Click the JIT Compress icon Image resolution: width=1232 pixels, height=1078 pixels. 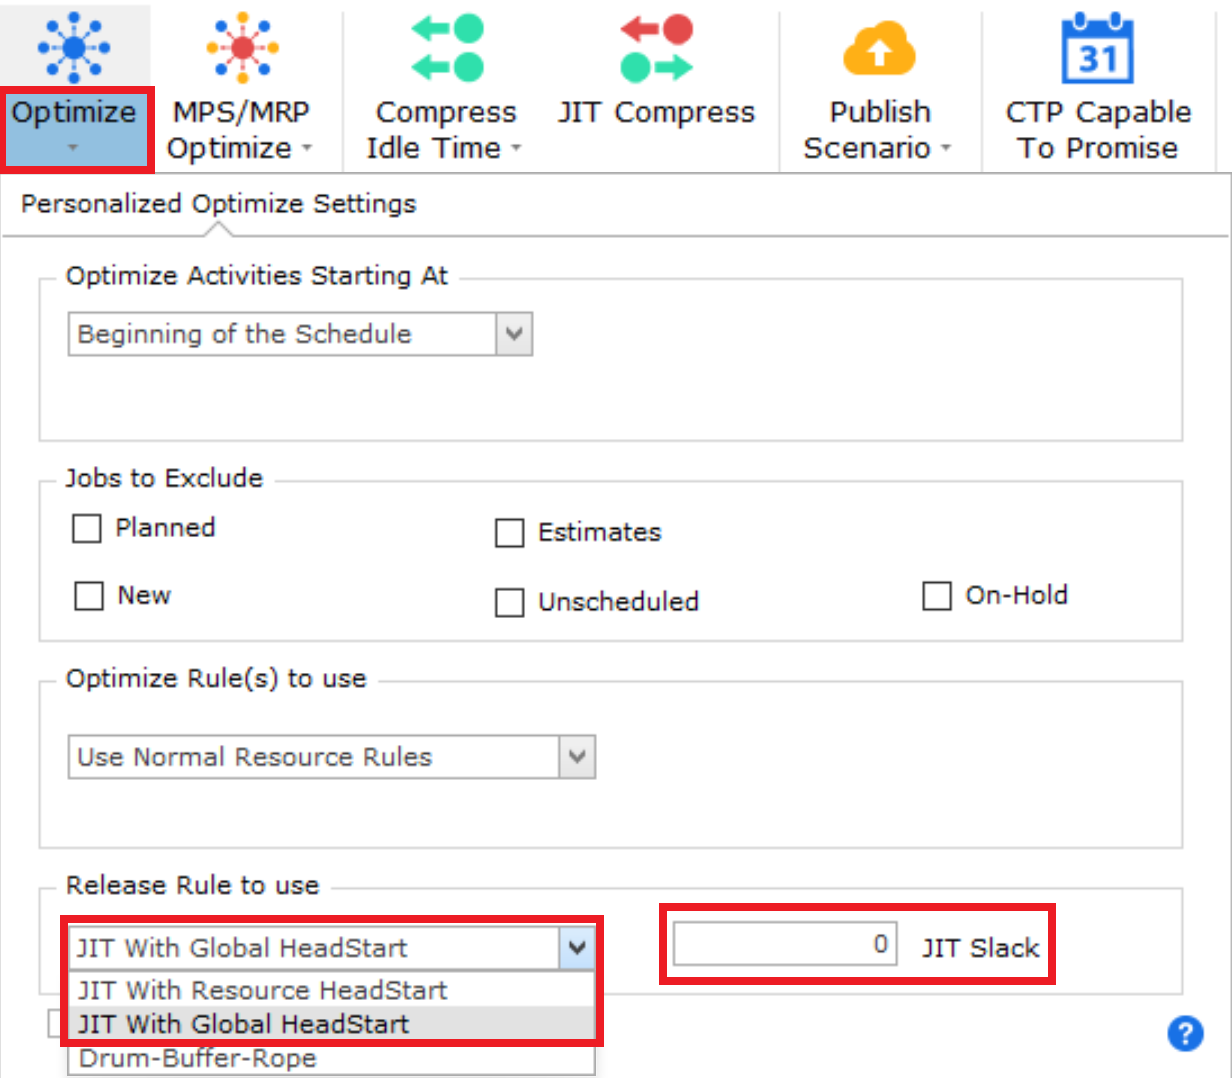click(x=656, y=47)
